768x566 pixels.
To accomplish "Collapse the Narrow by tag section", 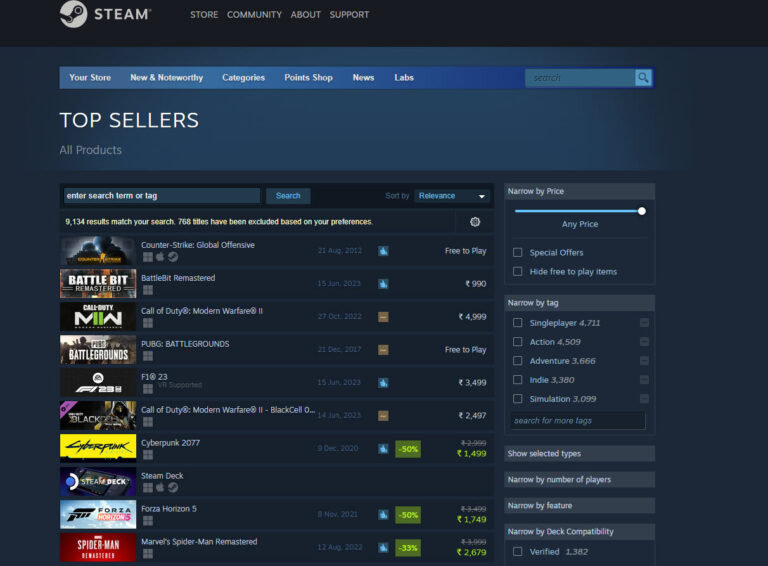I will click(x=579, y=303).
